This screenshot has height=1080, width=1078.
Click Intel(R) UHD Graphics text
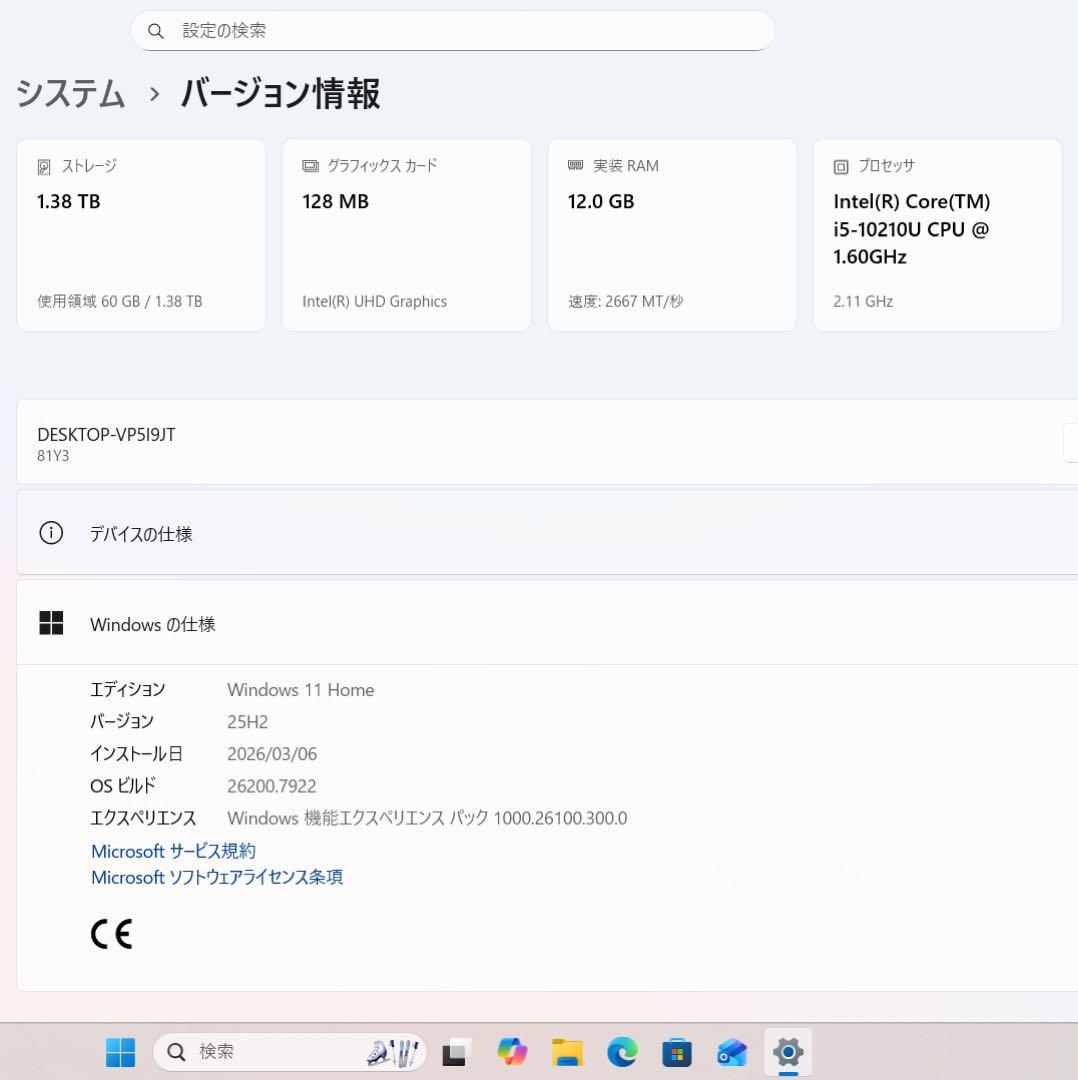[375, 302]
